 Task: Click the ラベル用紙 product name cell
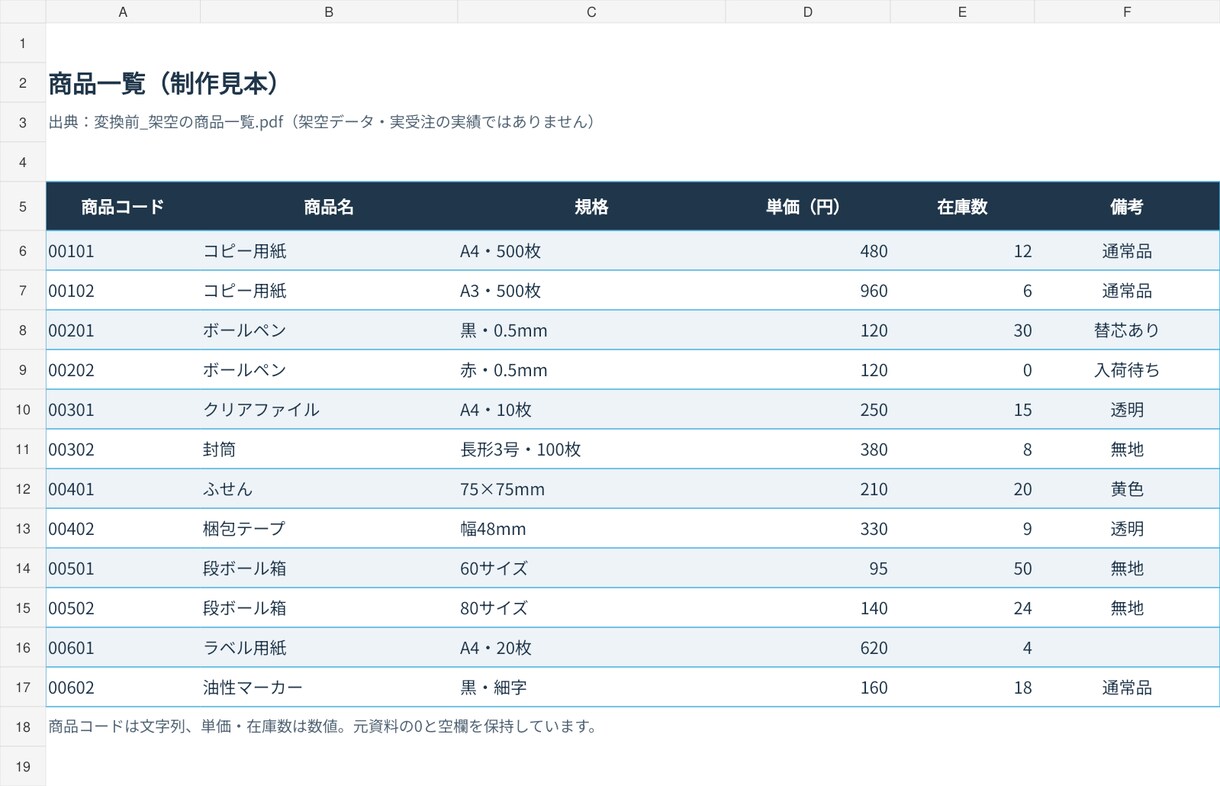coord(329,648)
